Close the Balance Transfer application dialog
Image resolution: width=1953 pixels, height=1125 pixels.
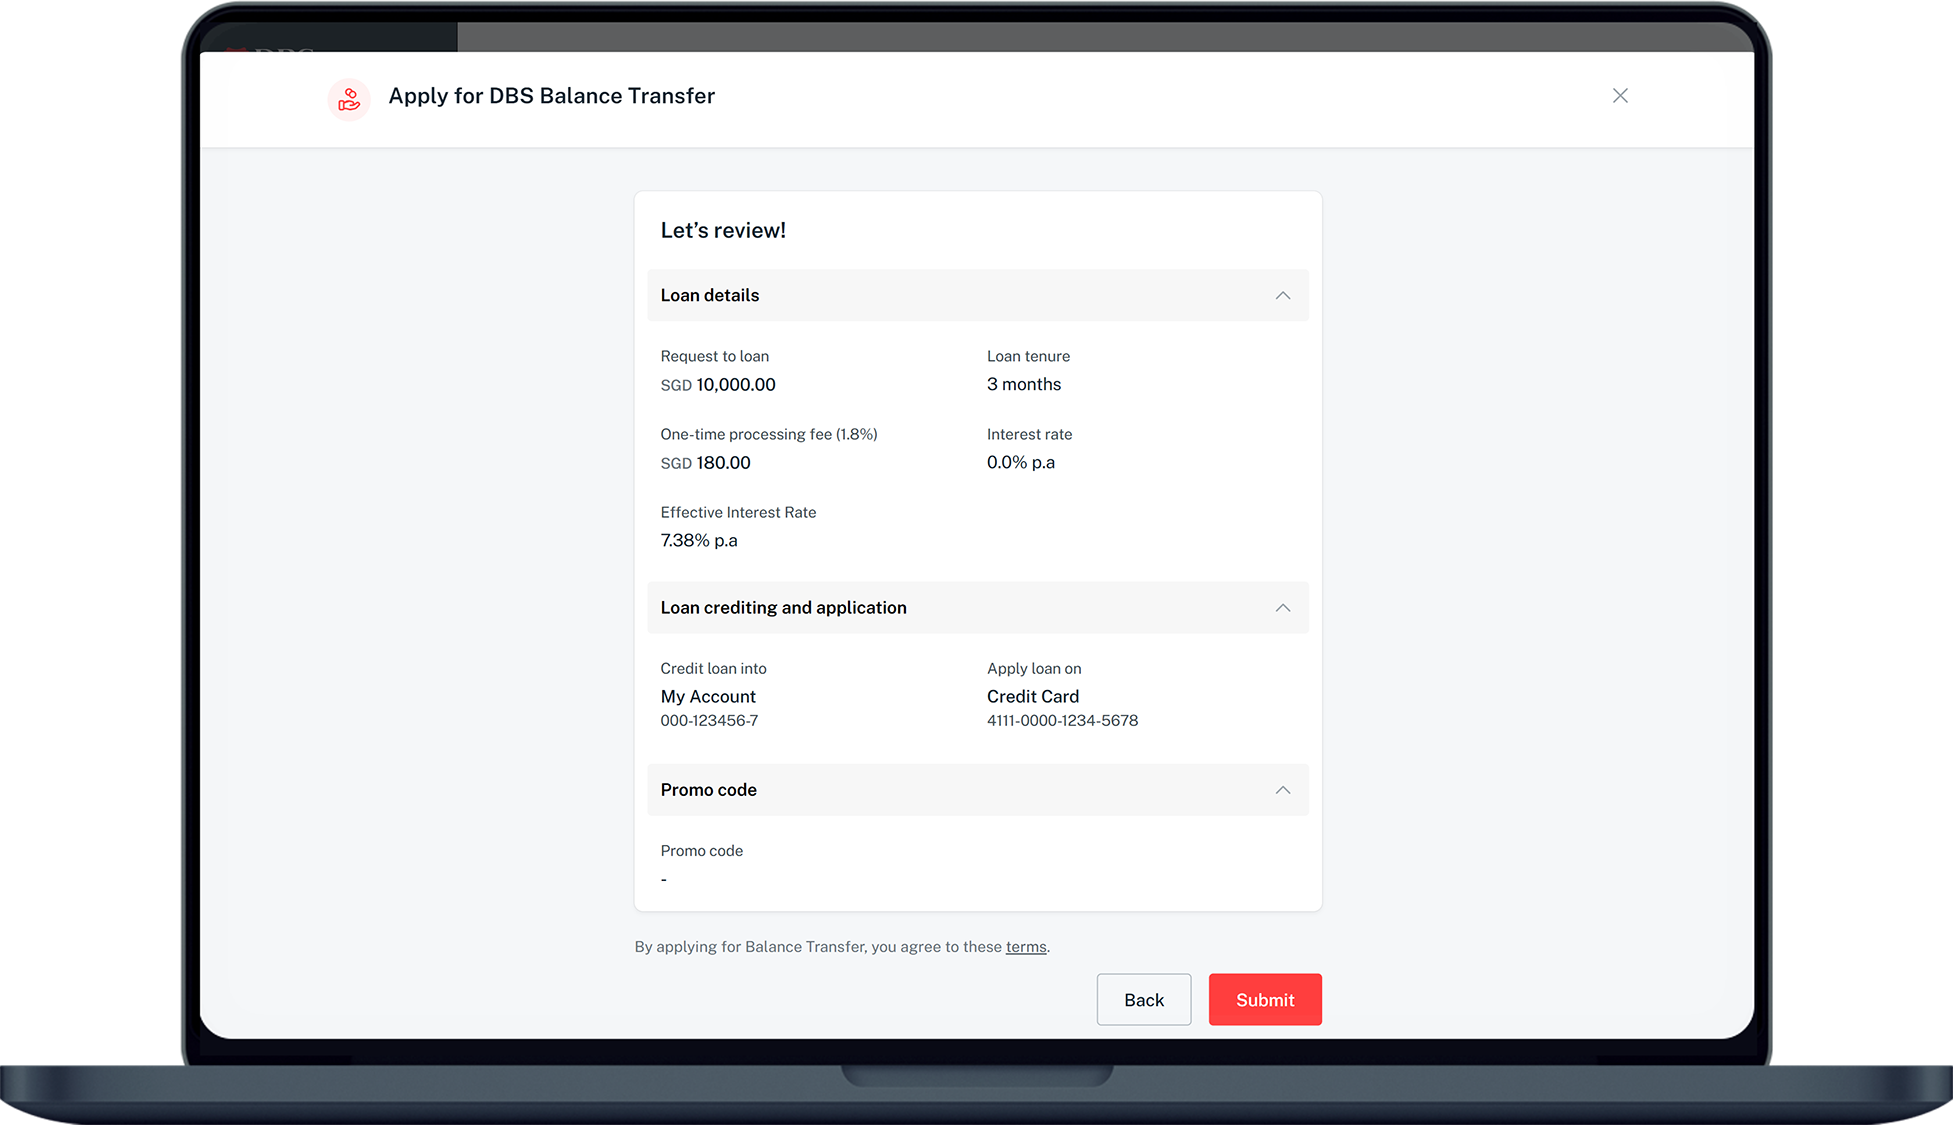(1620, 96)
